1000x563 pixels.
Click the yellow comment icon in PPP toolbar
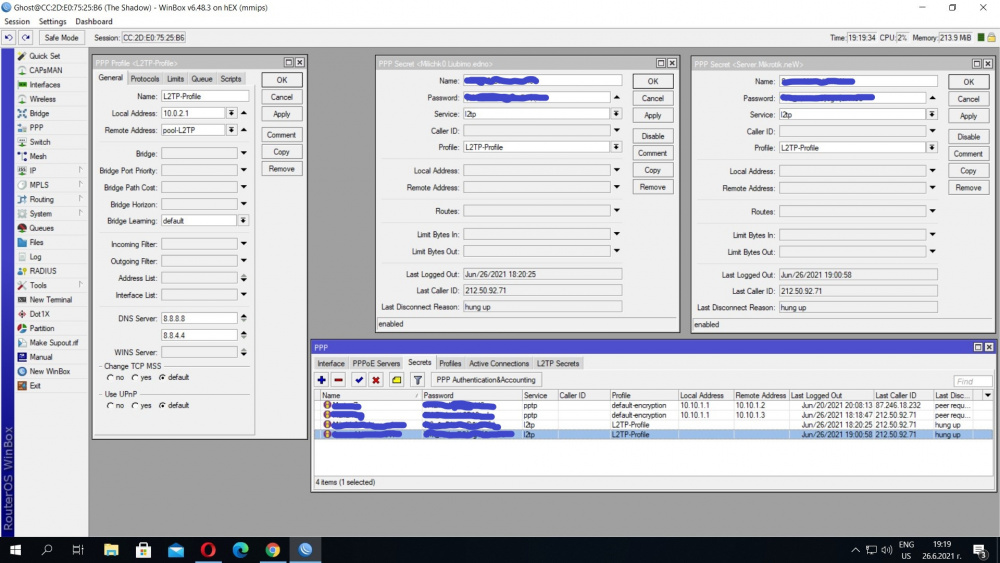point(396,380)
